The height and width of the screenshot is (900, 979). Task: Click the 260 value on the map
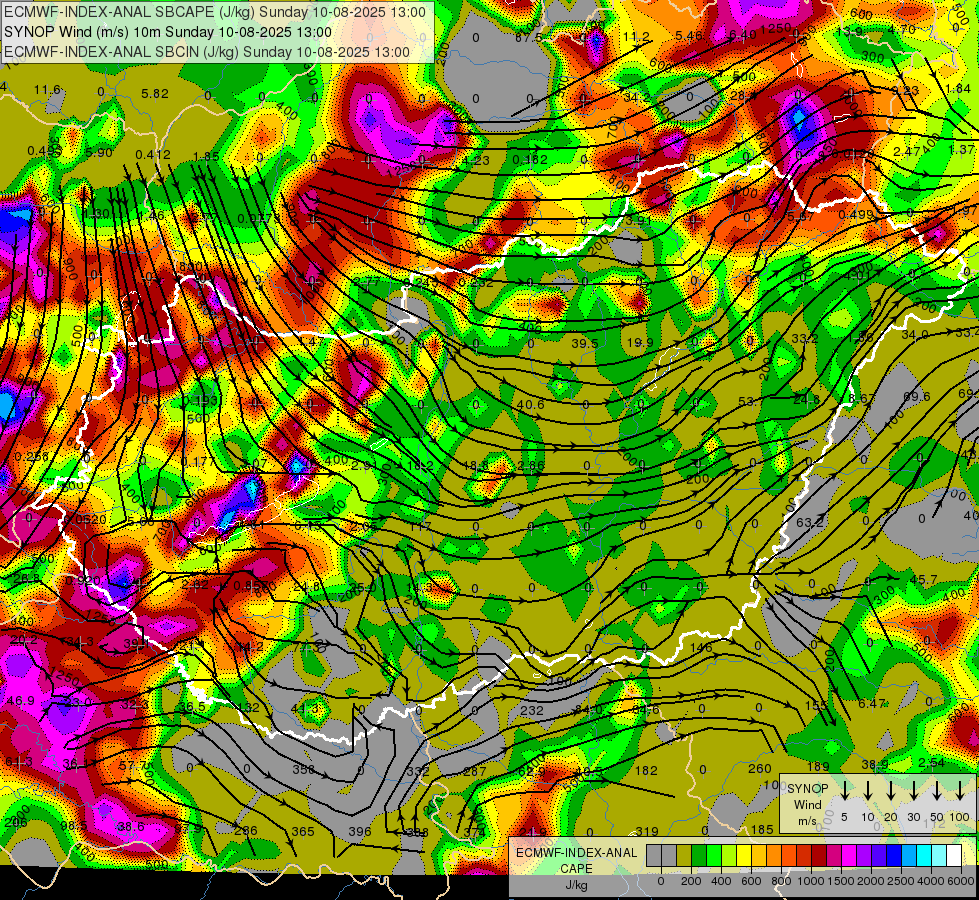(x=760, y=768)
